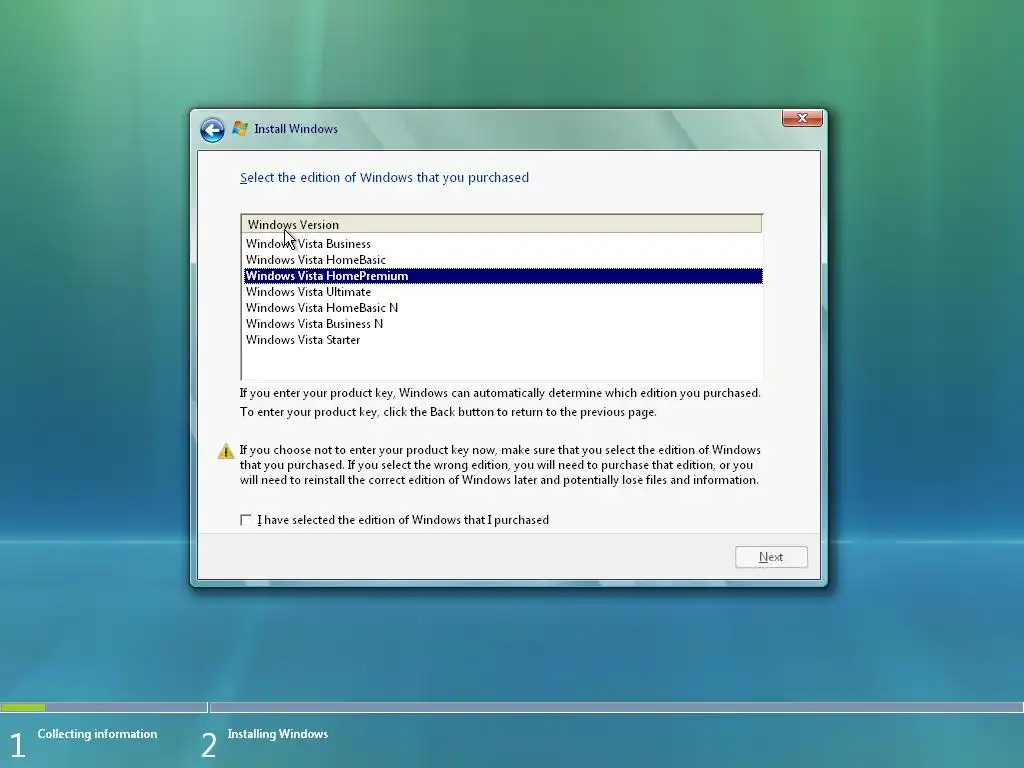Image resolution: width=1024 pixels, height=768 pixels.
Task: Click the product key hint paragraph
Action: pyautogui.click(x=500, y=402)
